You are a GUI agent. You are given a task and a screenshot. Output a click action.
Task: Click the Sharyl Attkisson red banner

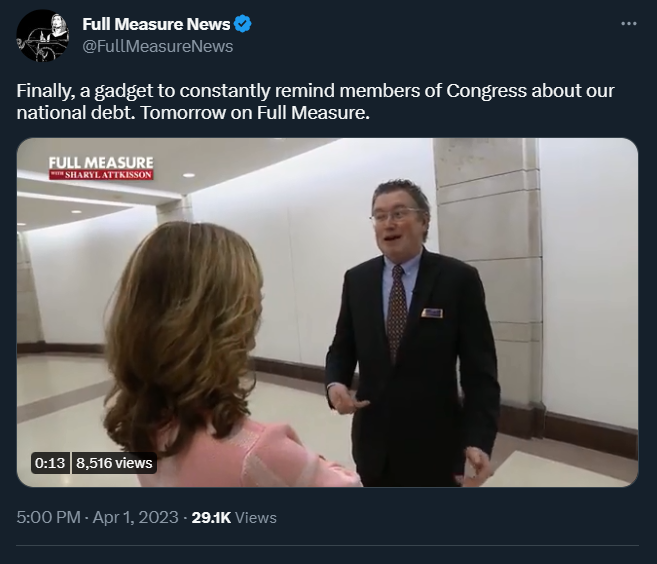coord(101,175)
